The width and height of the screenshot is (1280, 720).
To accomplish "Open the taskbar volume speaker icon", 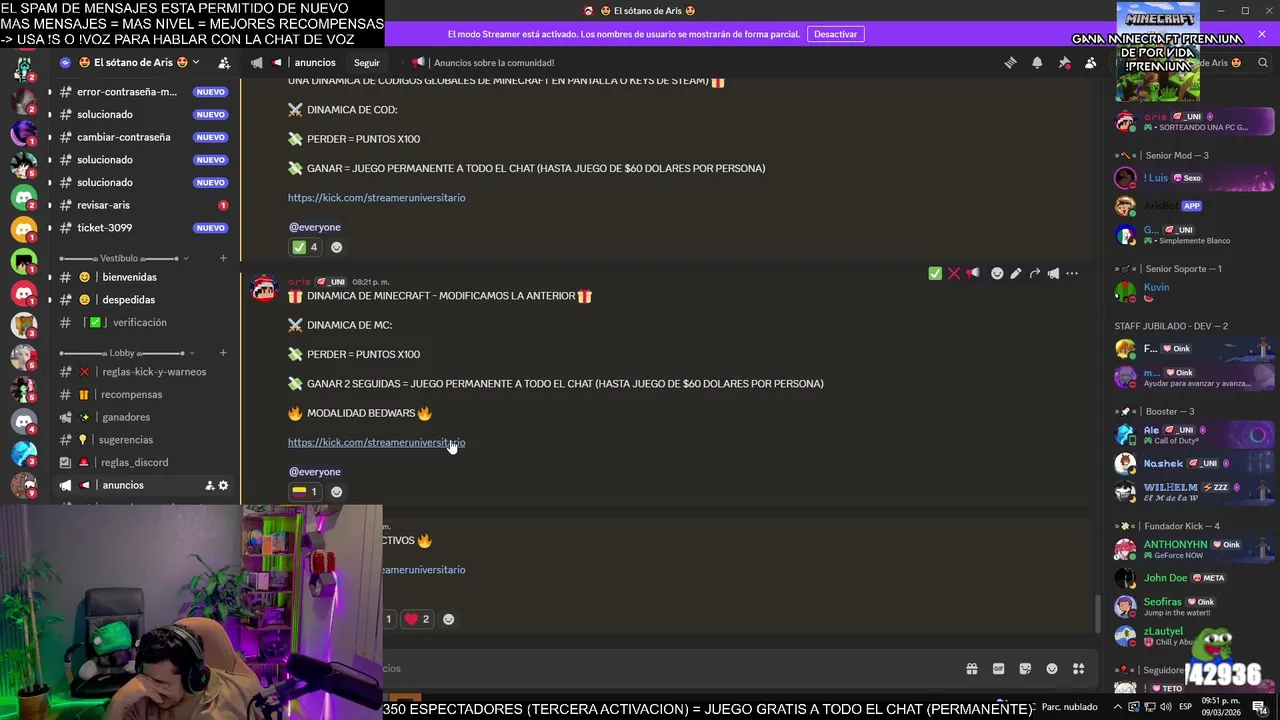I will [1165, 707].
